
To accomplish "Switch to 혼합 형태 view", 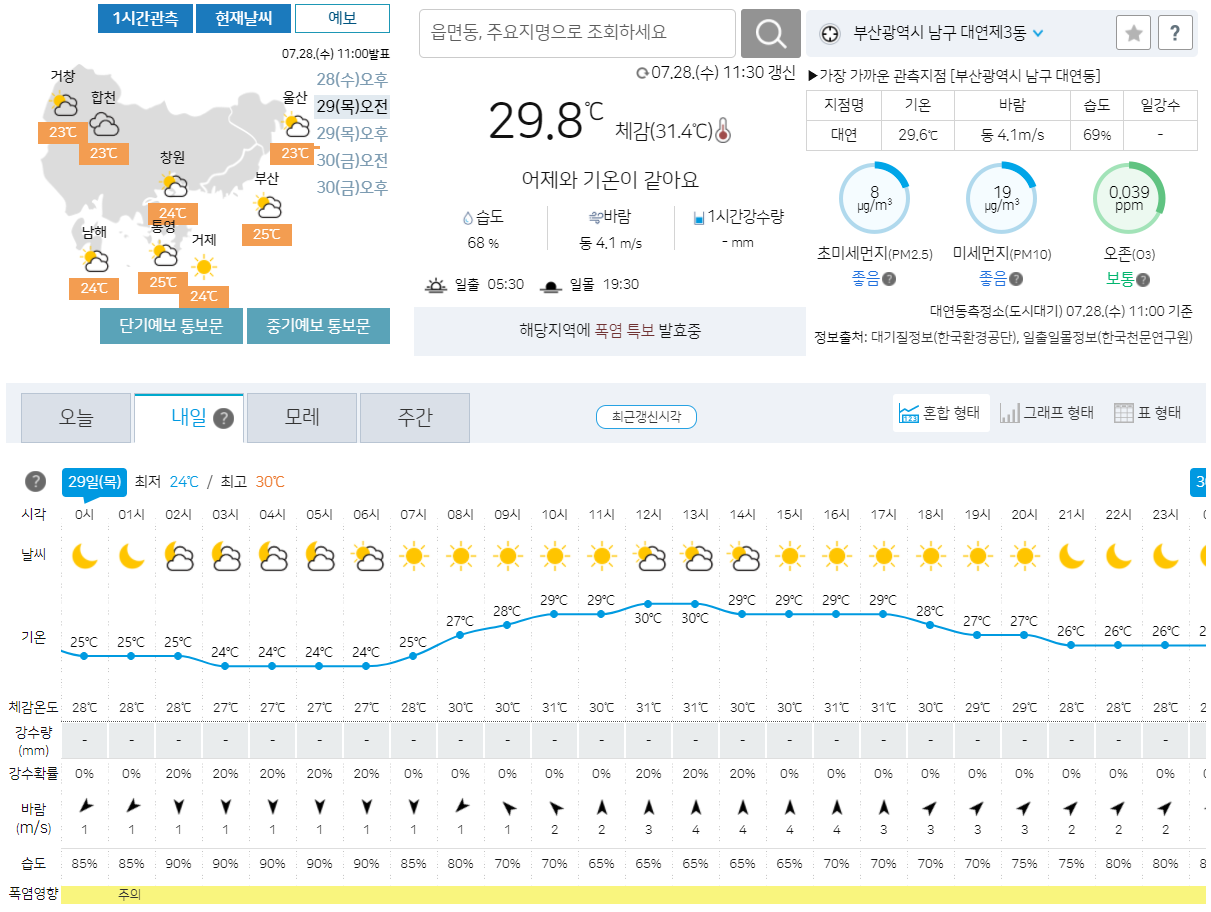I will 940,412.
